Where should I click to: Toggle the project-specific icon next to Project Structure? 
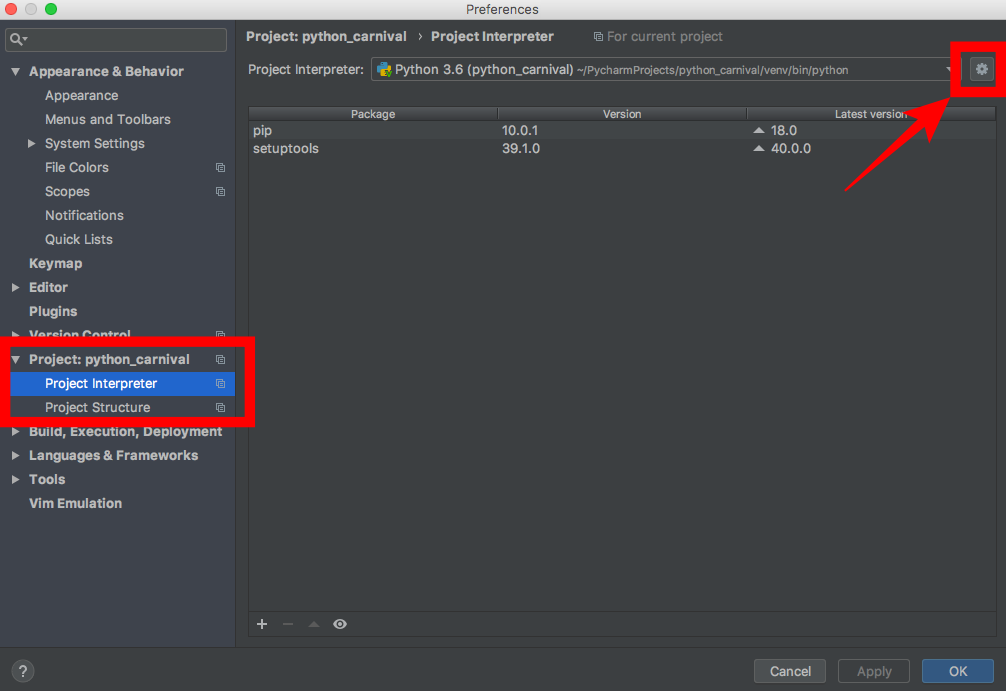point(220,407)
